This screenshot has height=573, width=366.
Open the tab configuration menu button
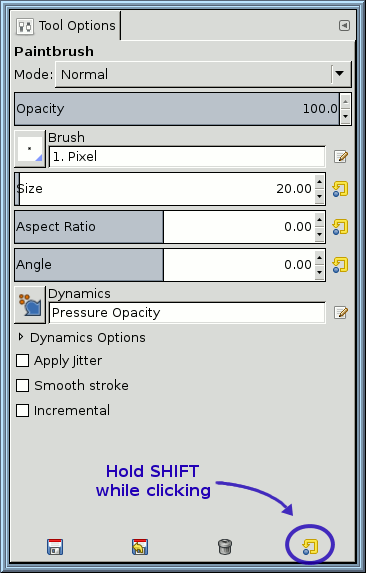pos(344,26)
